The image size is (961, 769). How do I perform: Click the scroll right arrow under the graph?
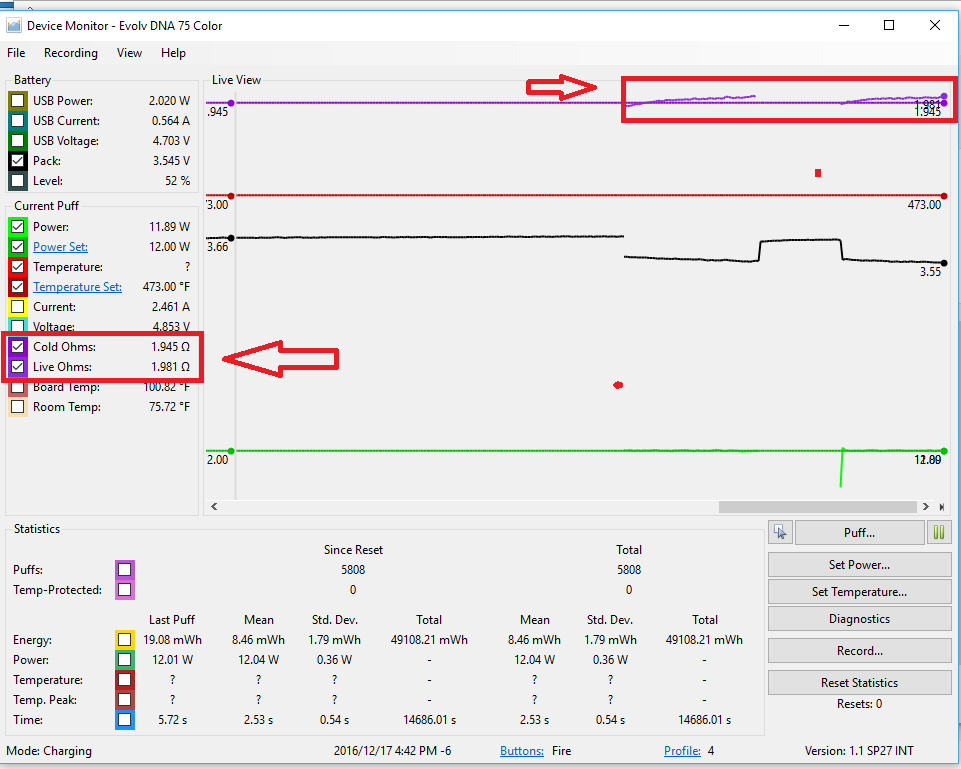pyautogui.click(x=926, y=507)
